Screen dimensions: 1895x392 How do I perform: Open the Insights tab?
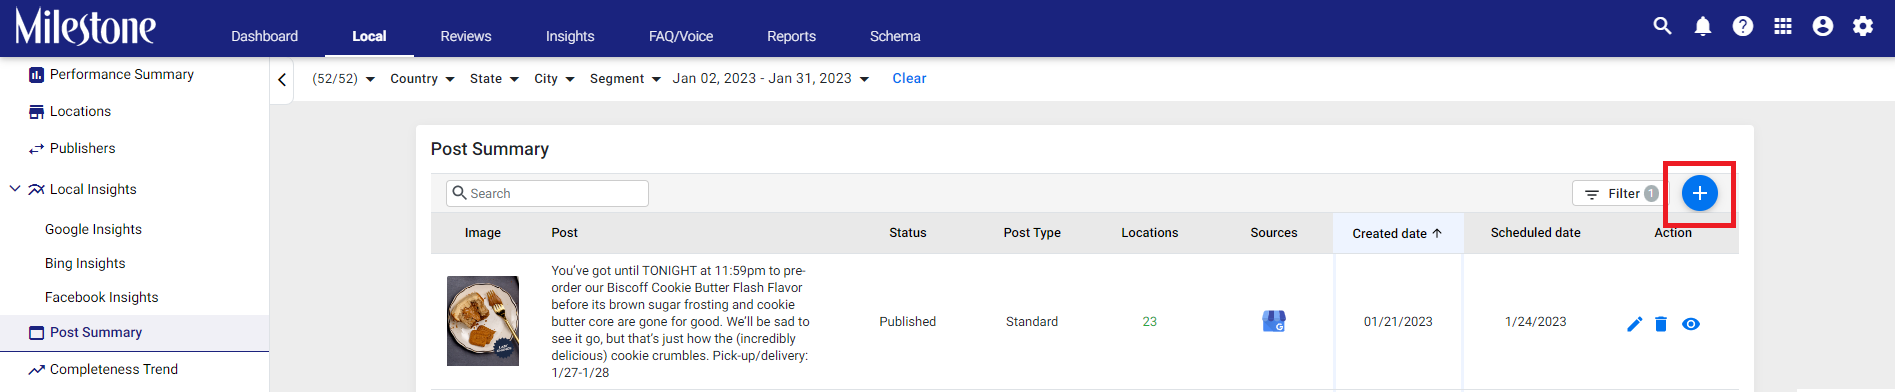pos(570,36)
